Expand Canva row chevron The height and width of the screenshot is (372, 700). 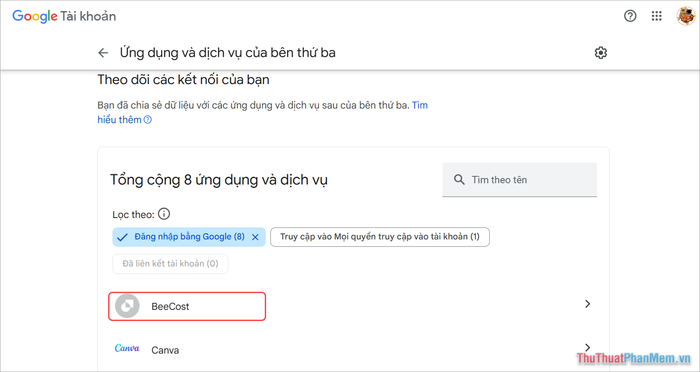tap(588, 347)
